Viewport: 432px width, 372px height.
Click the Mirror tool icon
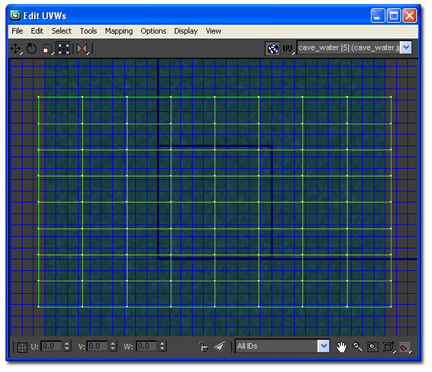point(82,49)
